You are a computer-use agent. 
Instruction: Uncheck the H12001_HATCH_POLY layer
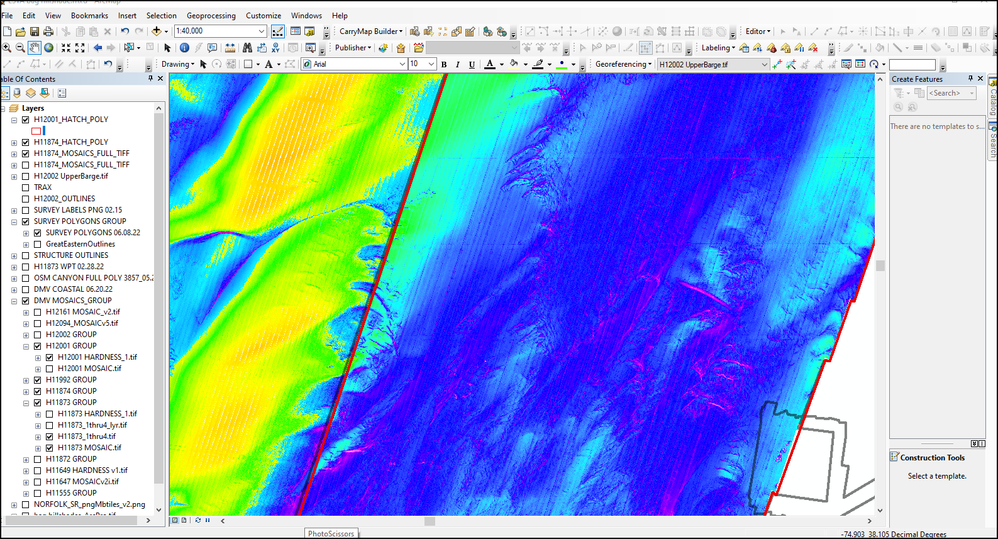point(26,119)
